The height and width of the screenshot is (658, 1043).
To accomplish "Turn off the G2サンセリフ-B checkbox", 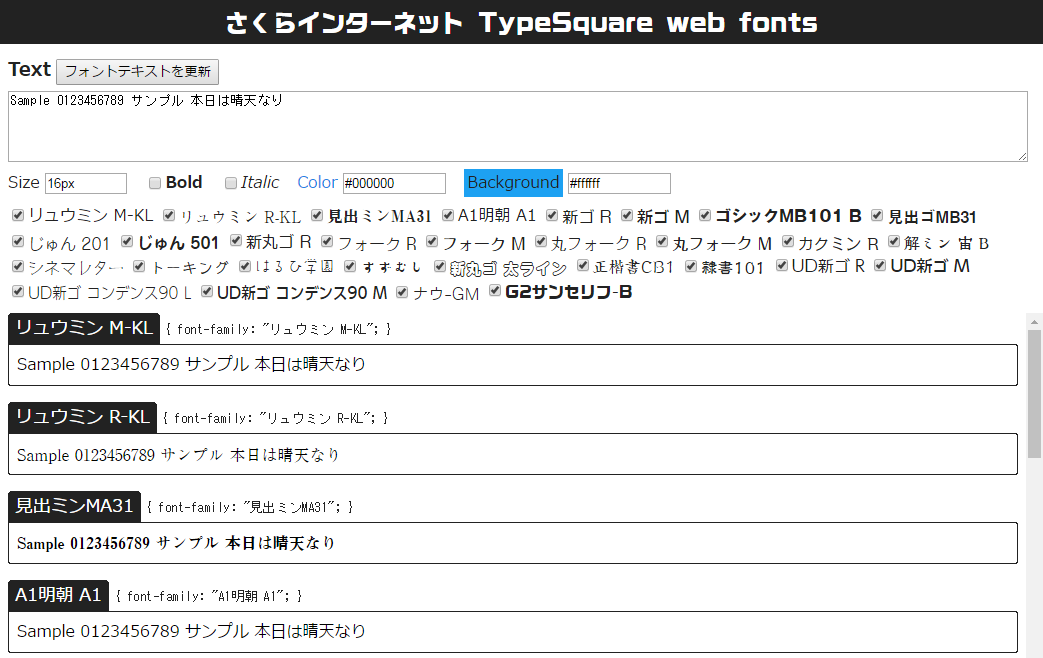I will [x=494, y=290].
